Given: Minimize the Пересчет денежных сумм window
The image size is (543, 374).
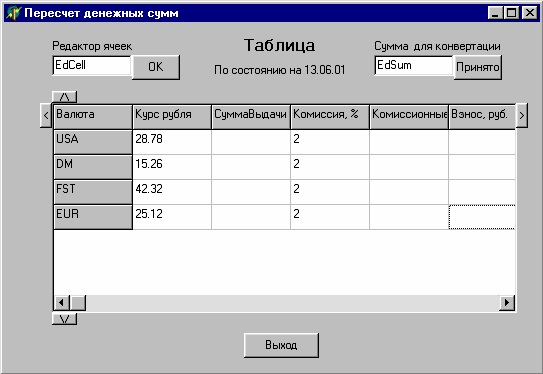Looking at the screenshot, I should [496, 13].
